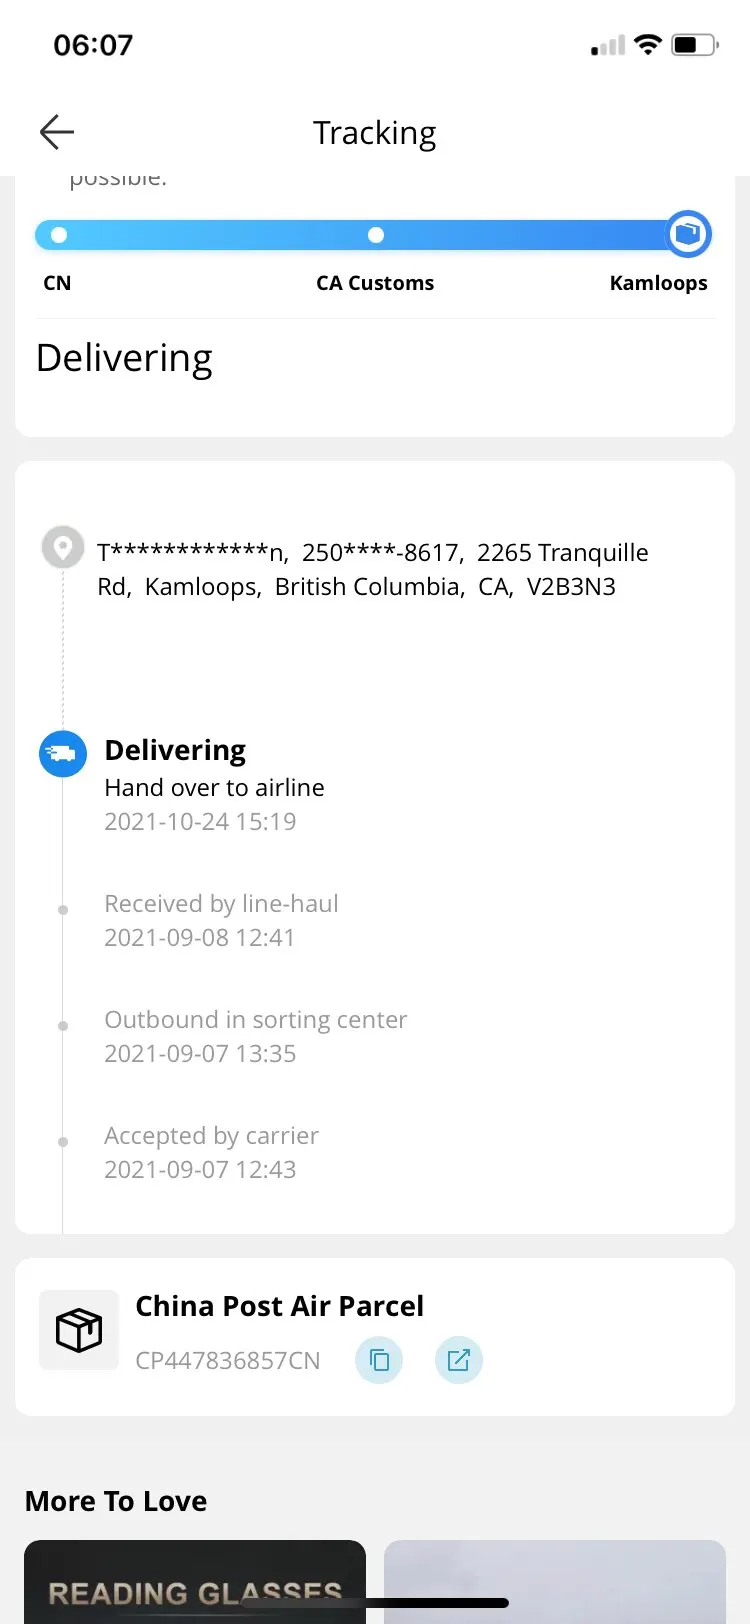Viewport: 750px width, 1624px height.
Task: Copy the tracking number CP447836857CN
Action: (x=379, y=1360)
